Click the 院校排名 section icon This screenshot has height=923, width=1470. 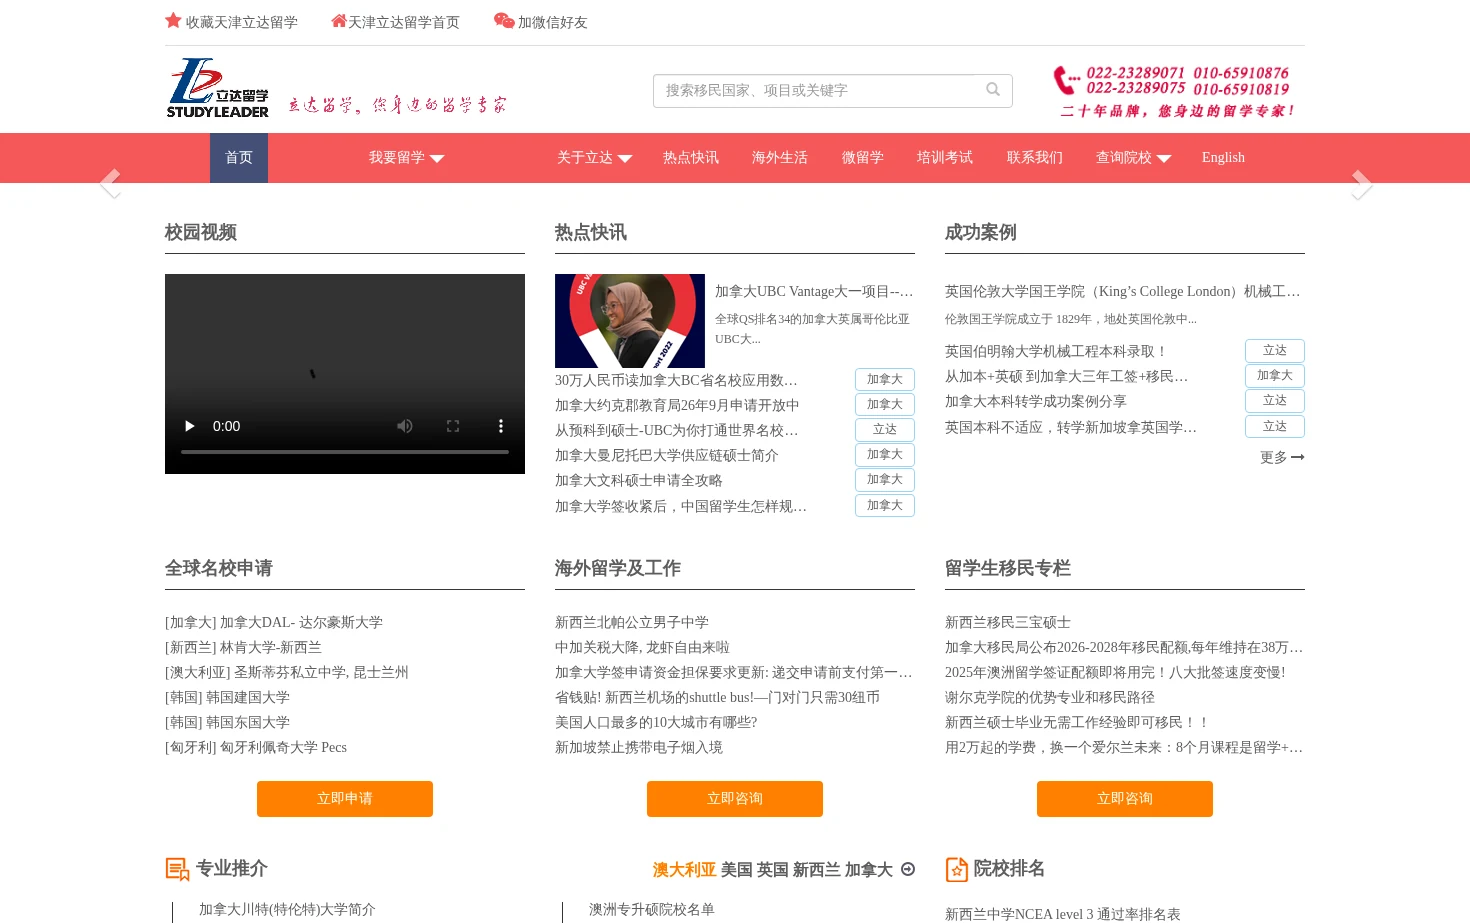click(956, 869)
